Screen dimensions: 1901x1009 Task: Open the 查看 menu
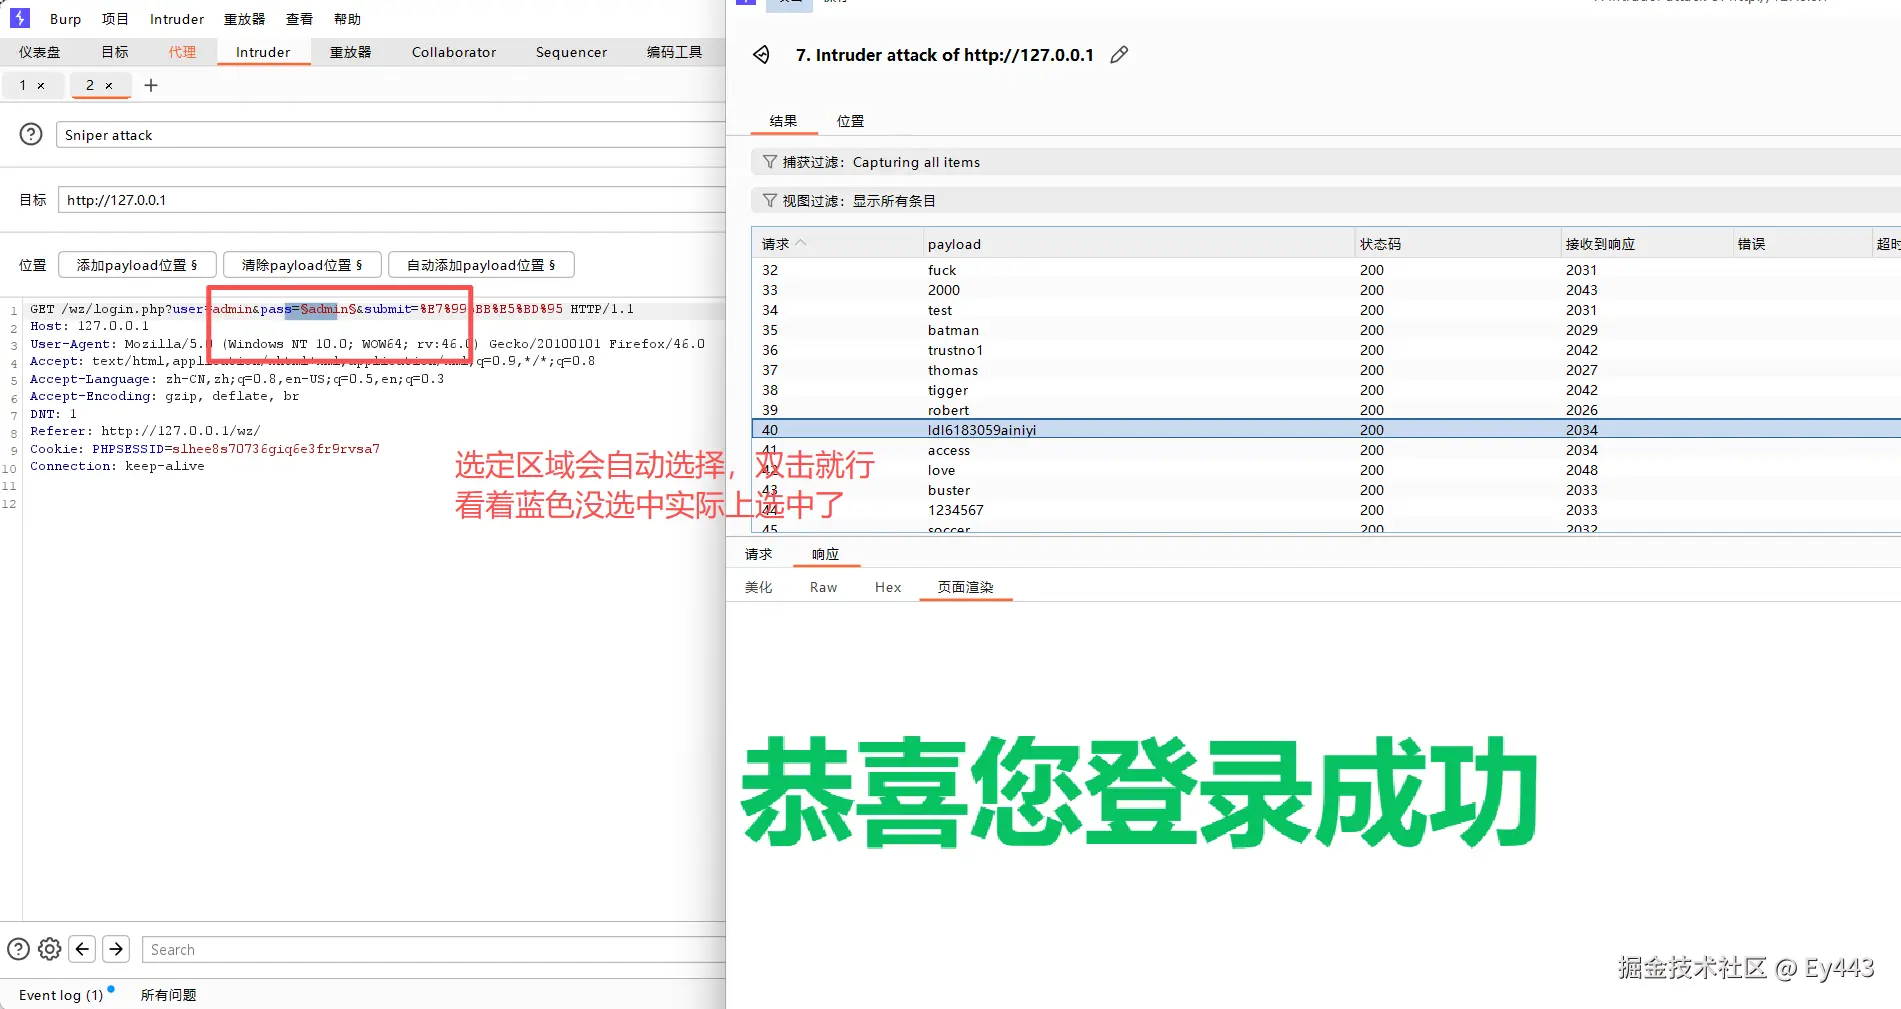299,19
